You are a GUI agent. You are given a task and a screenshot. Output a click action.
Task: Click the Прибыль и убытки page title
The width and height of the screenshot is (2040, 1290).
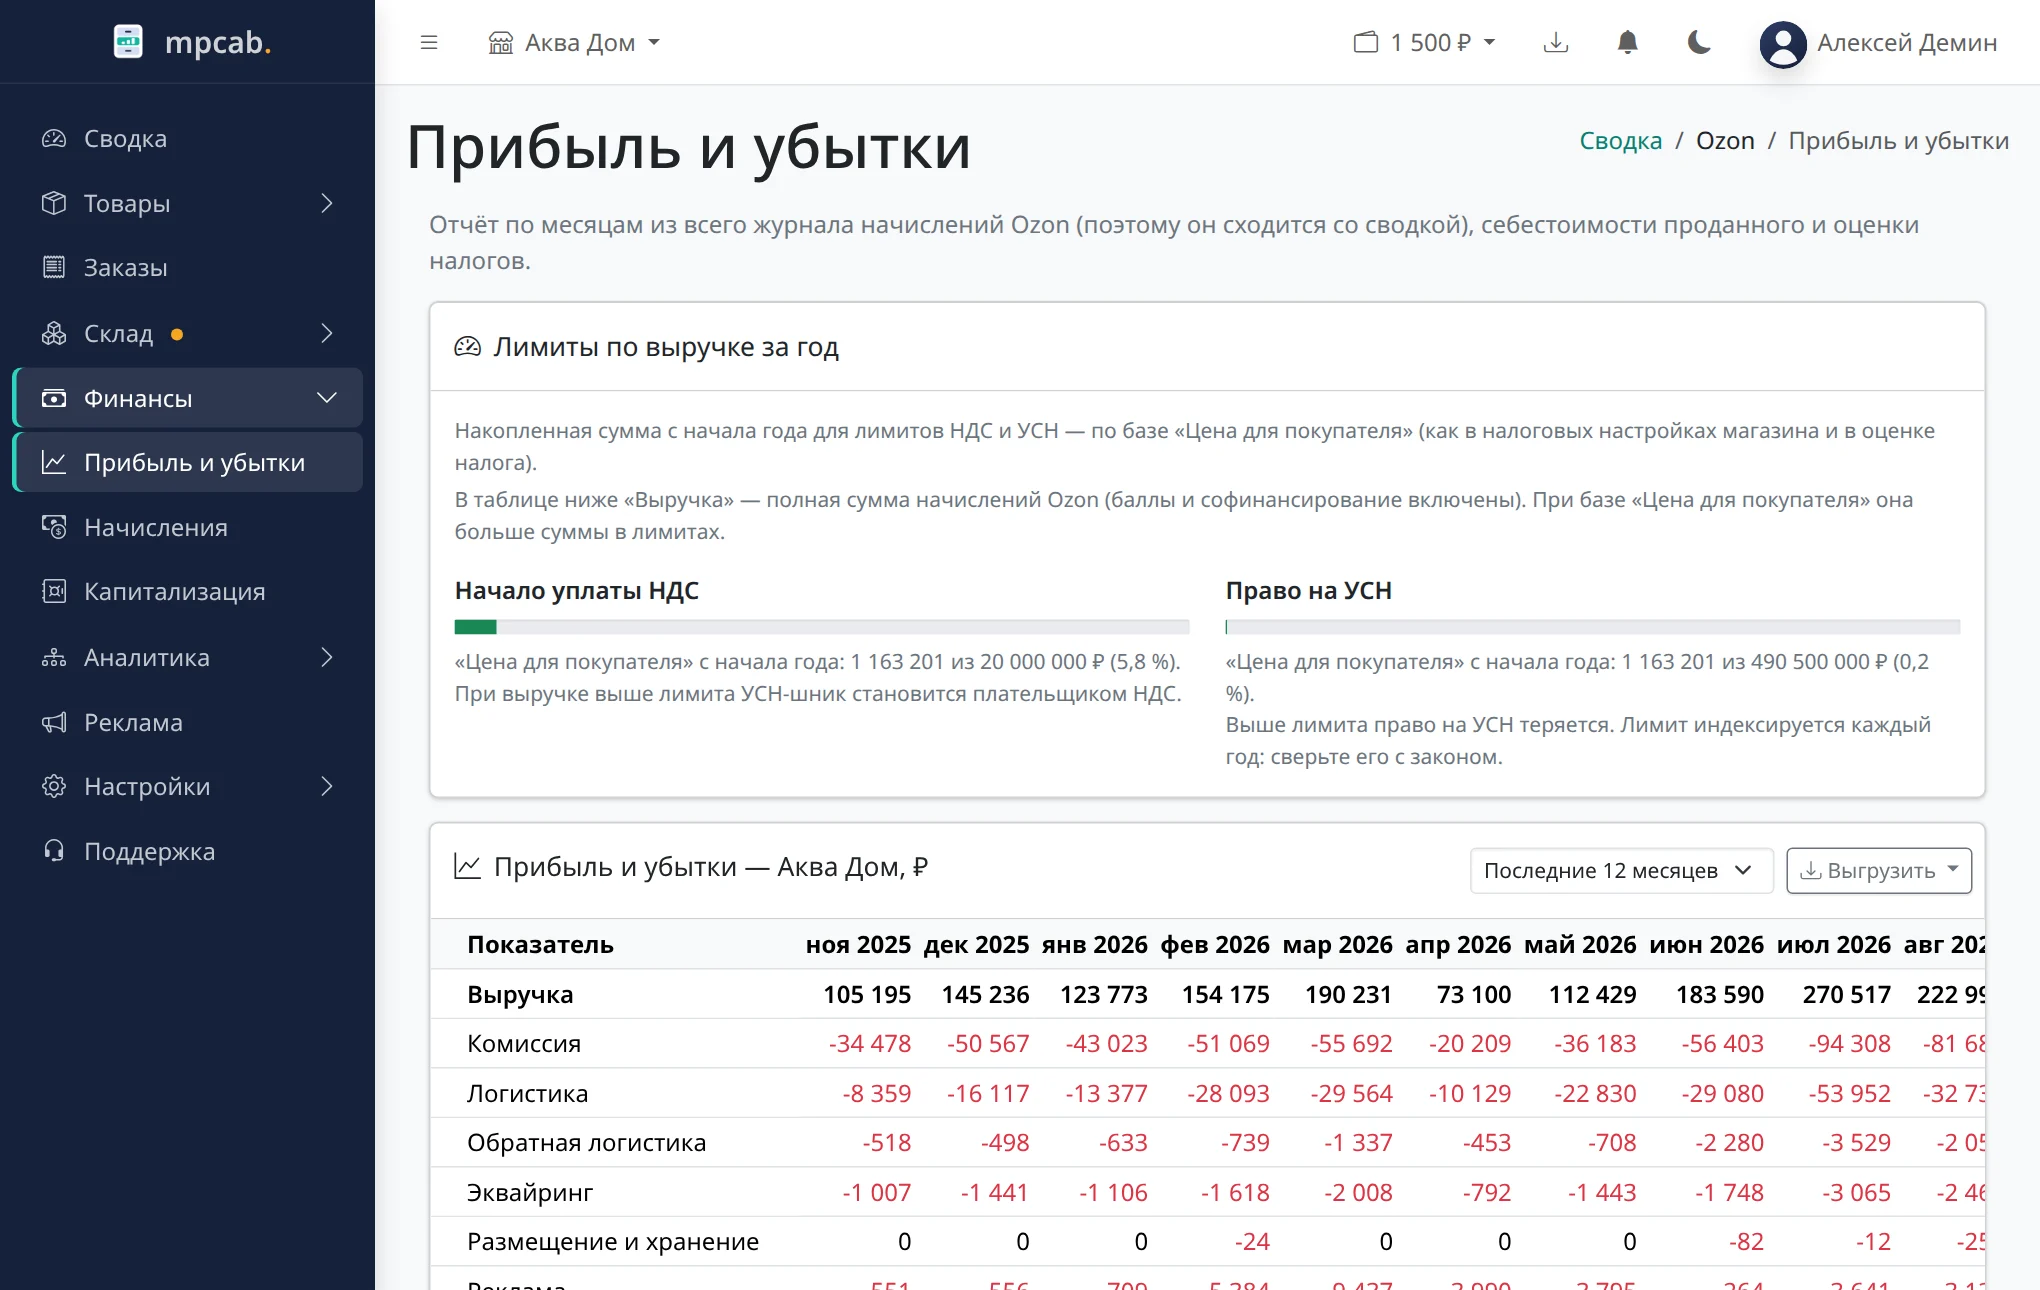(689, 148)
